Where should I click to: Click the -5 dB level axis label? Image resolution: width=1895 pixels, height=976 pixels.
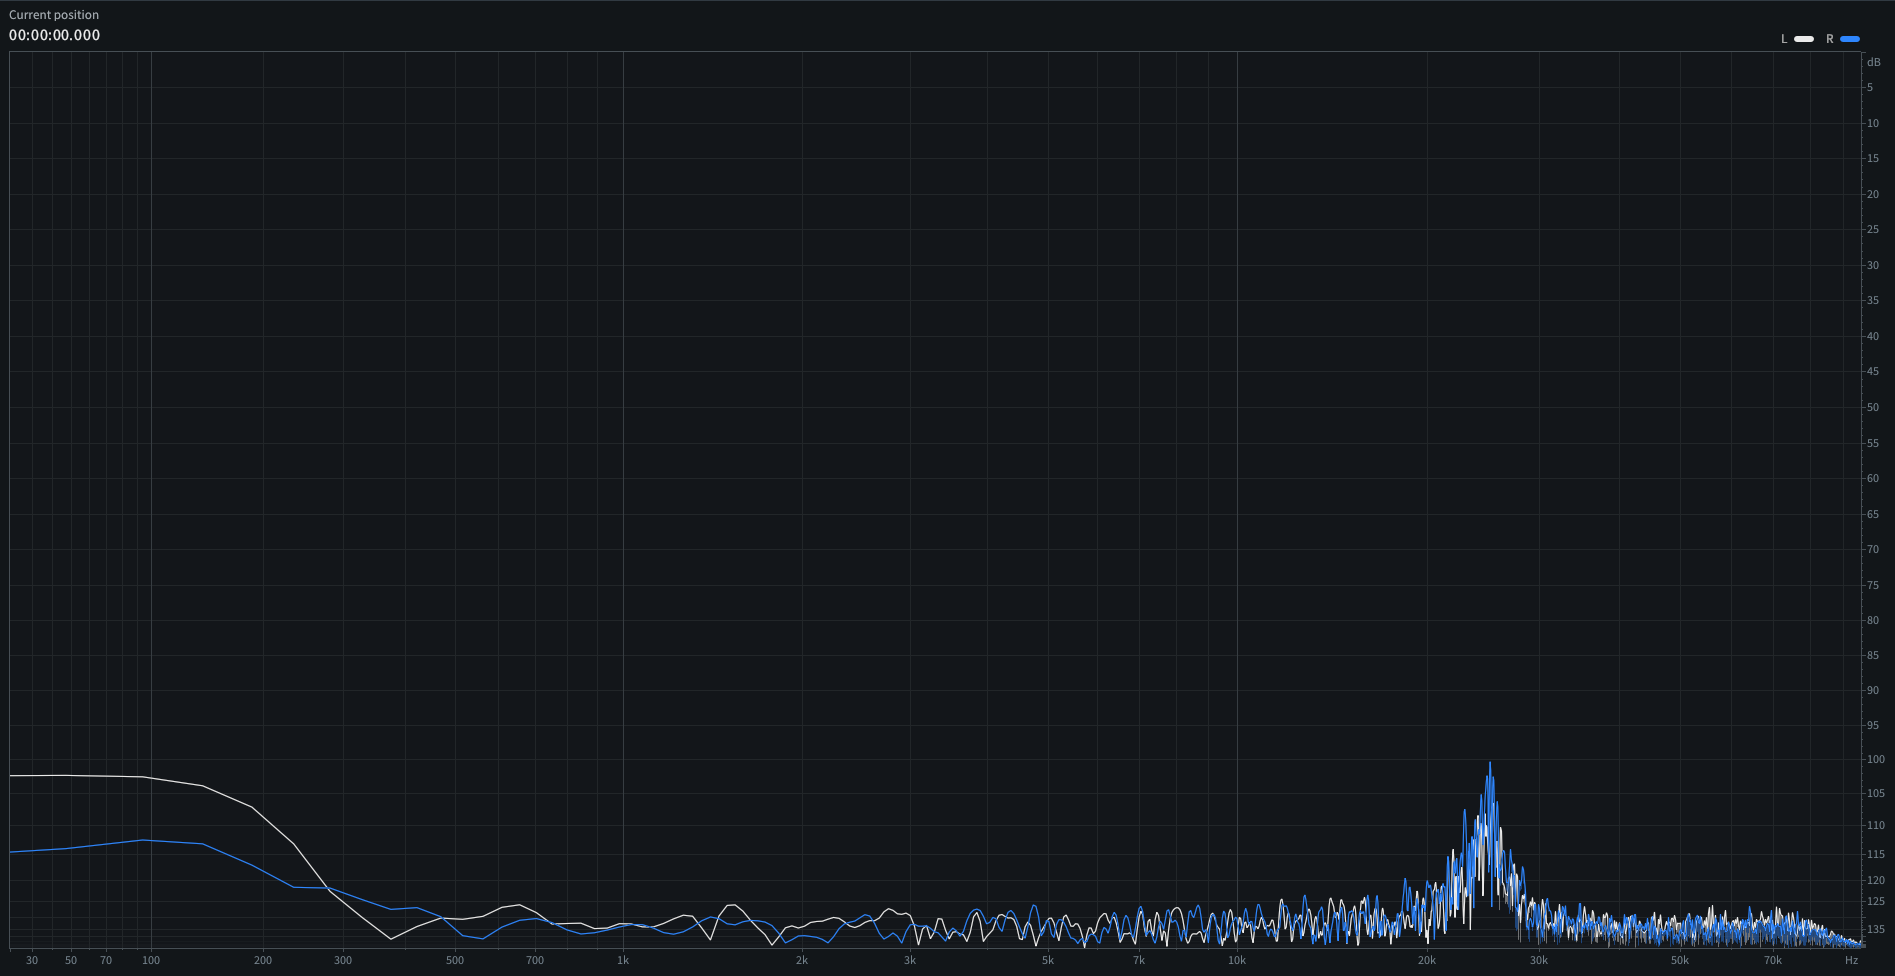1870,88
